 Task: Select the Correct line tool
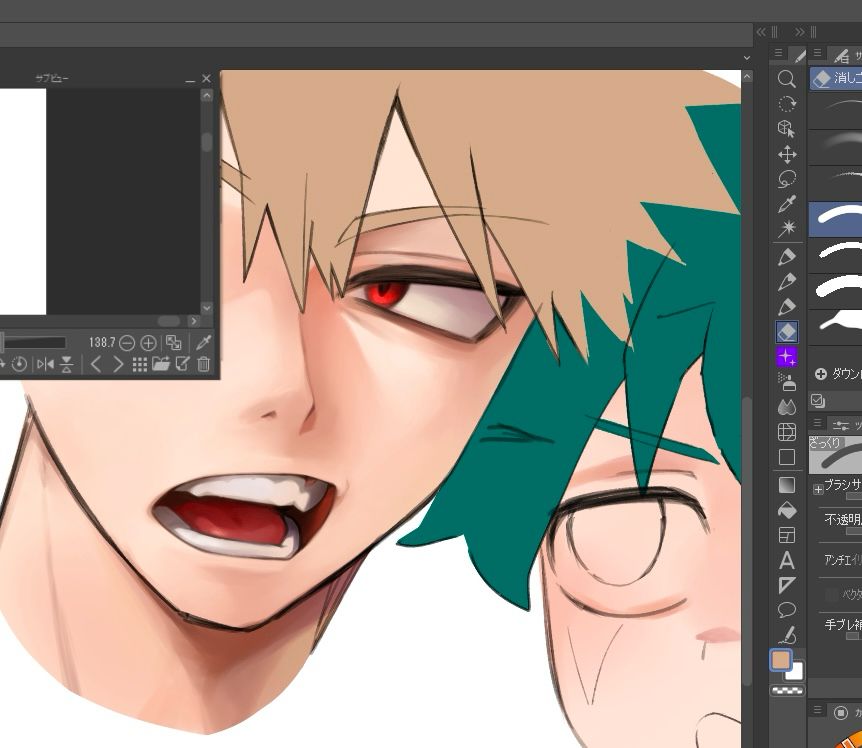(x=787, y=635)
